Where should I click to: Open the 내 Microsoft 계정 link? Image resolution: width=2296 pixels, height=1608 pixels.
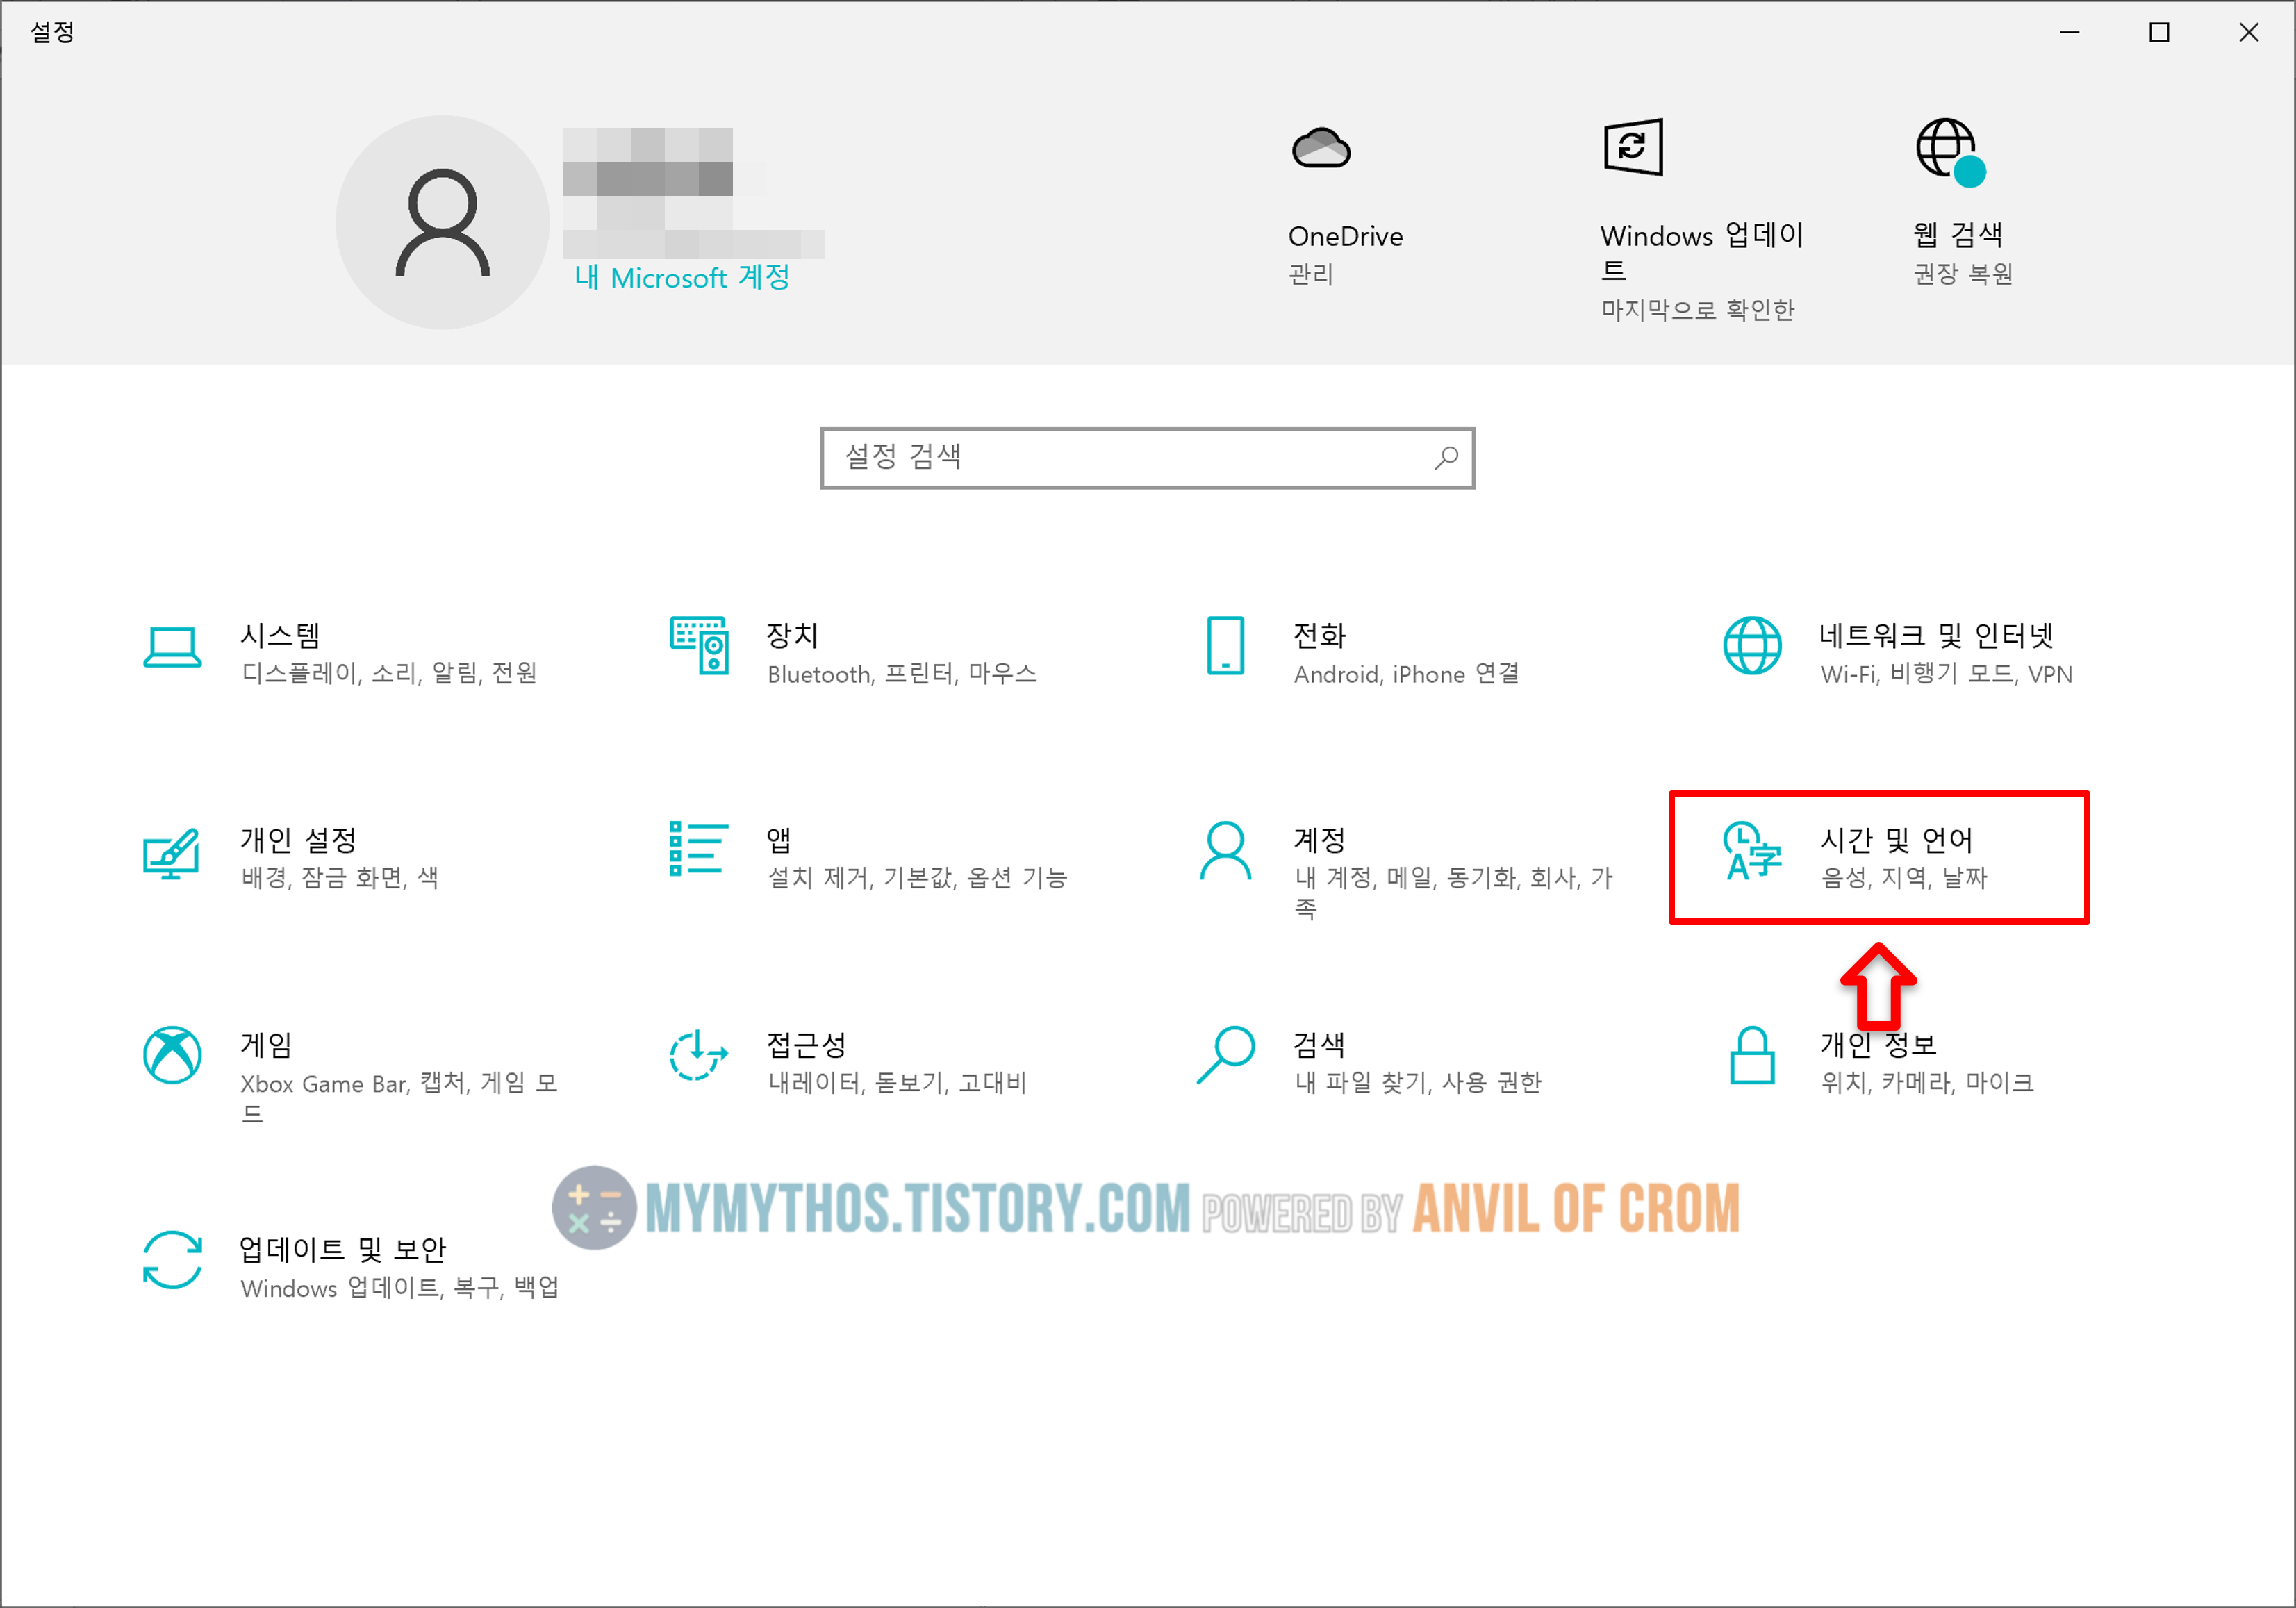coord(682,278)
